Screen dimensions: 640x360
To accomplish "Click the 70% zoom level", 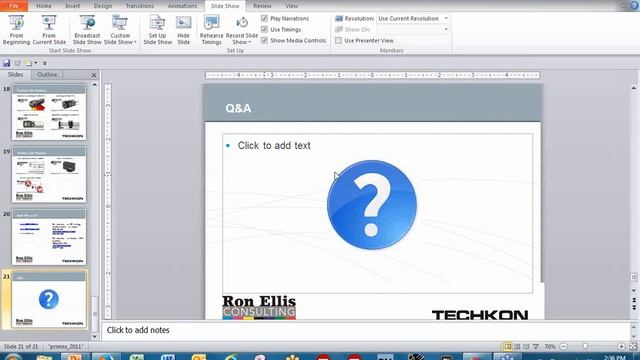I will coord(550,347).
